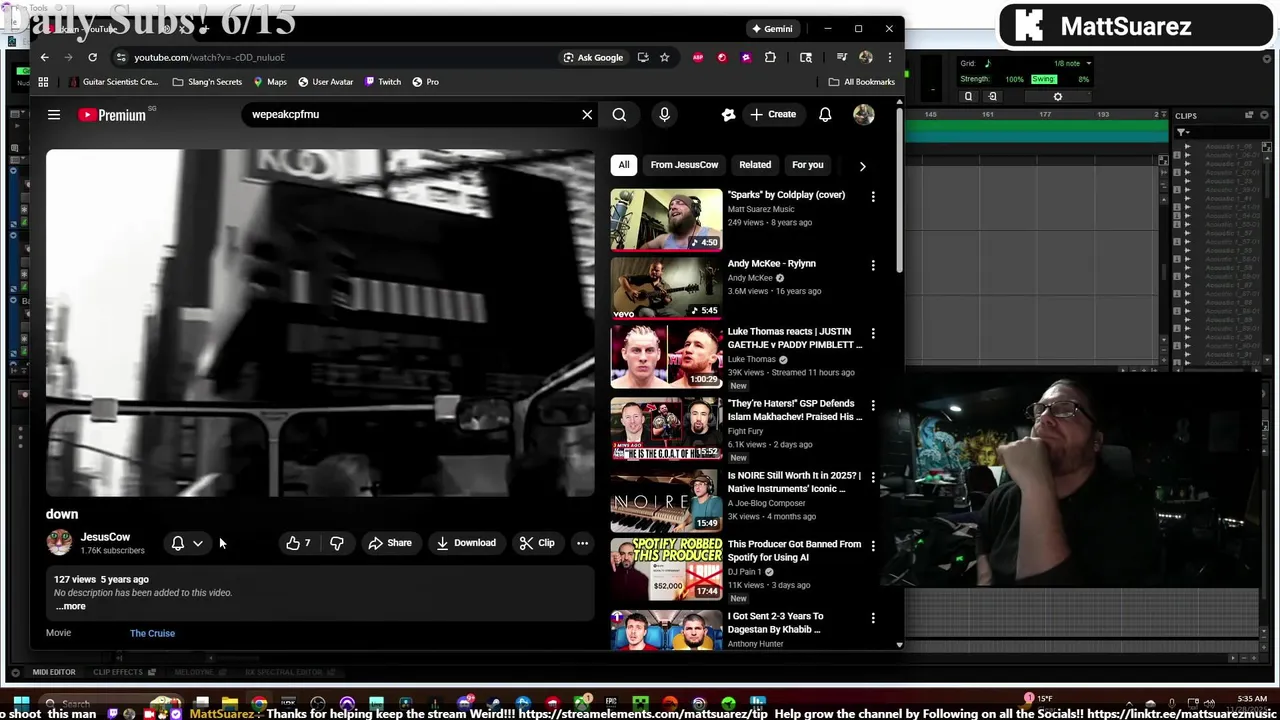Select the 'For you' chip

point(808,165)
